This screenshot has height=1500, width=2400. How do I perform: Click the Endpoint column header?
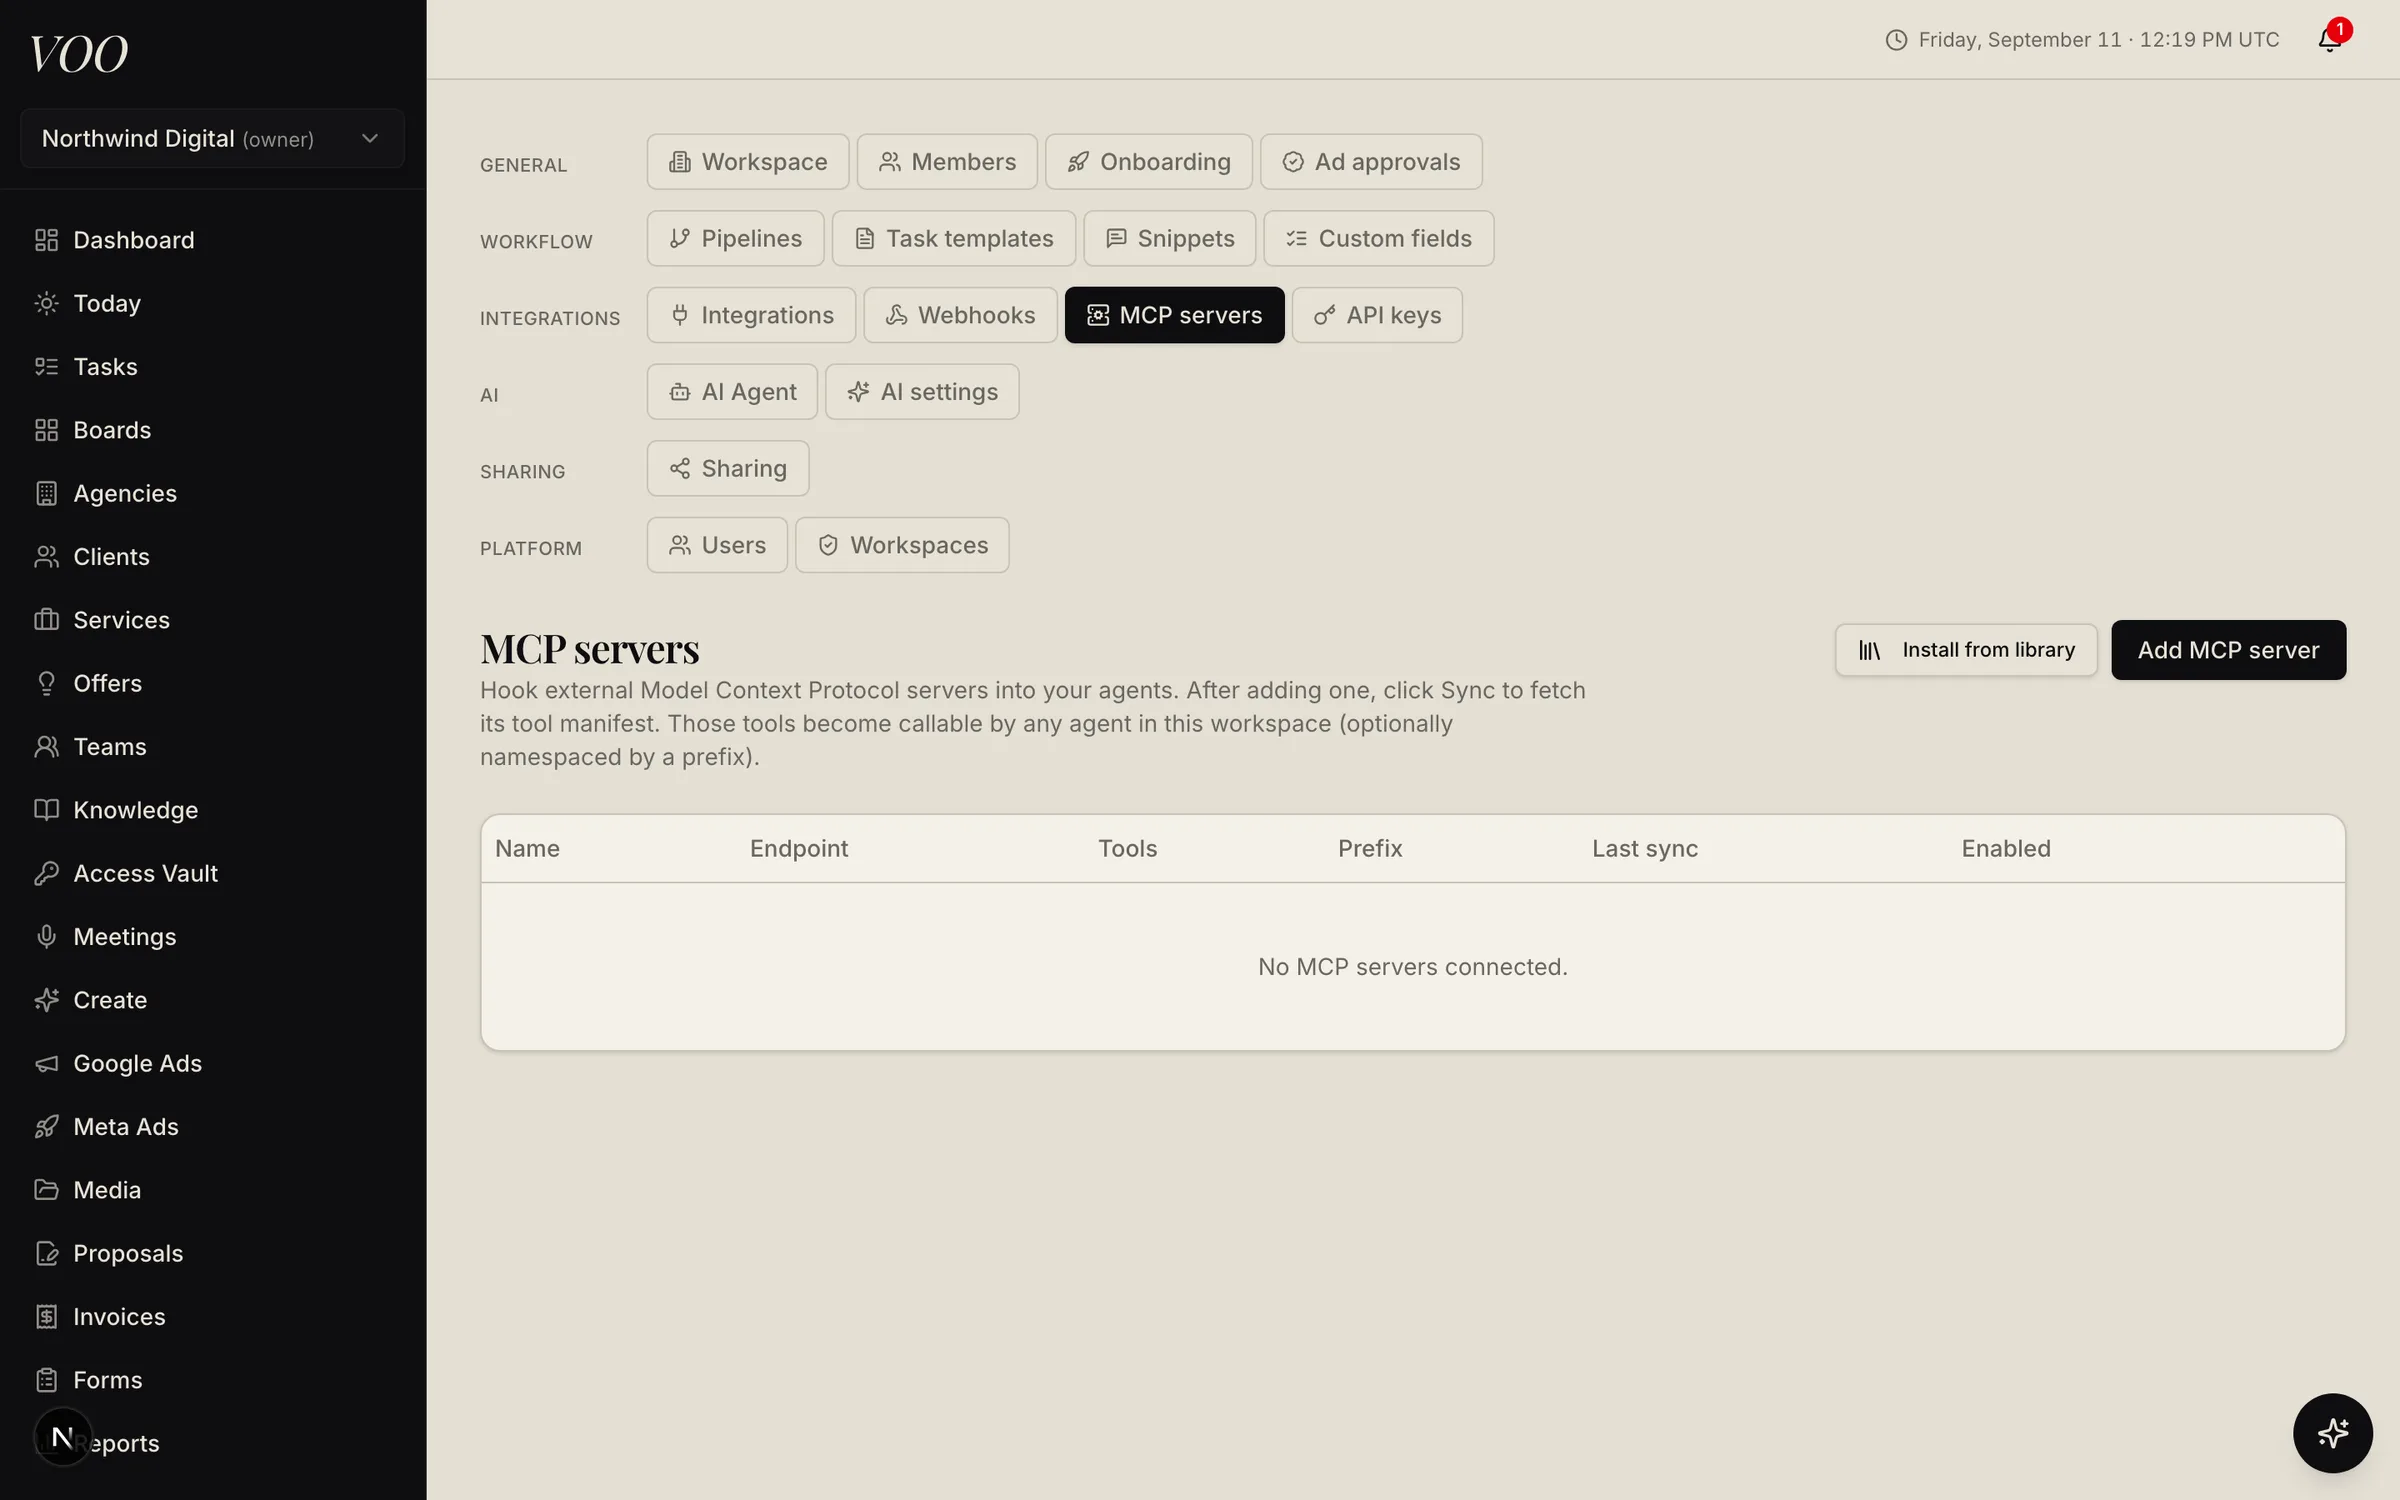799,848
